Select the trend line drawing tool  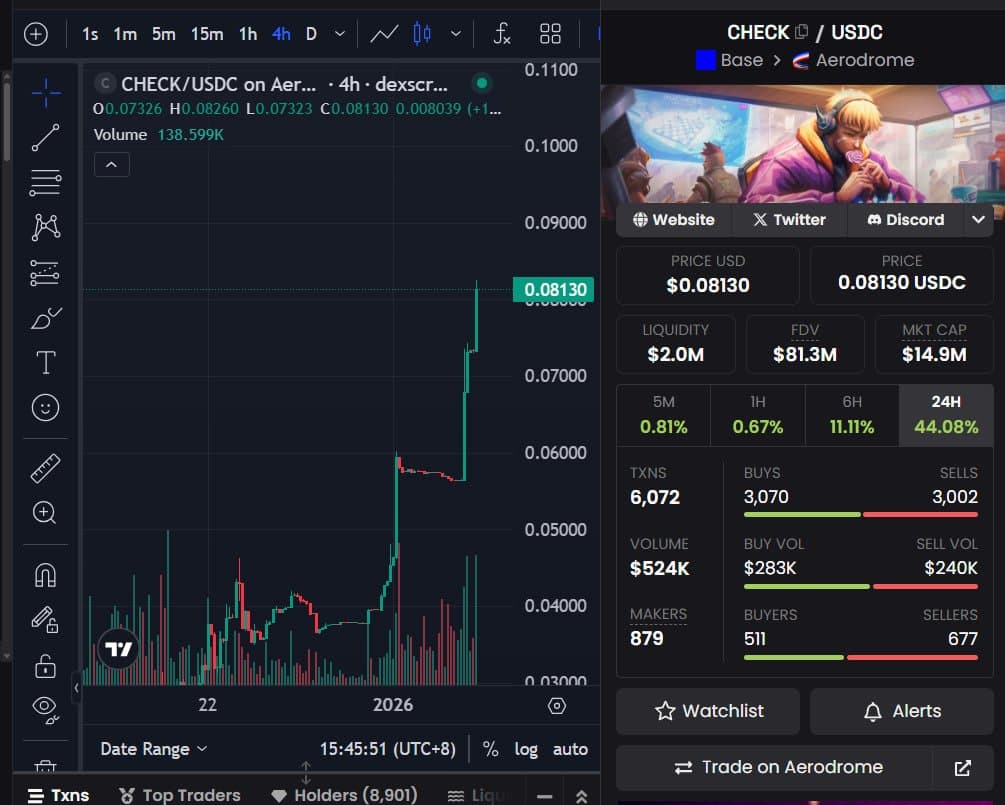pos(44,137)
